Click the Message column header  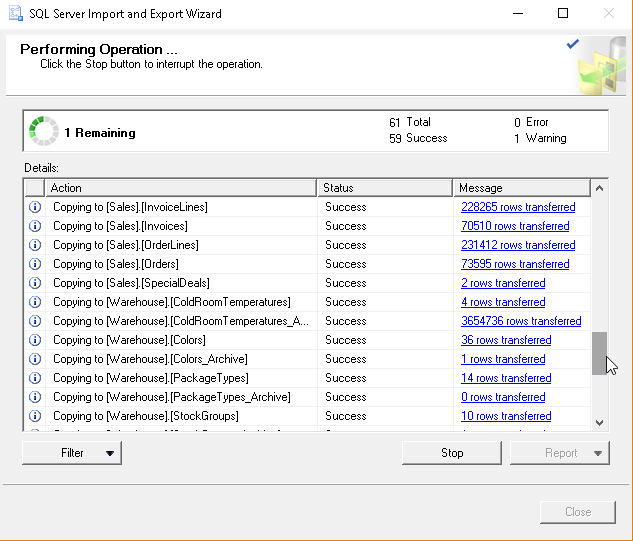click(520, 188)
